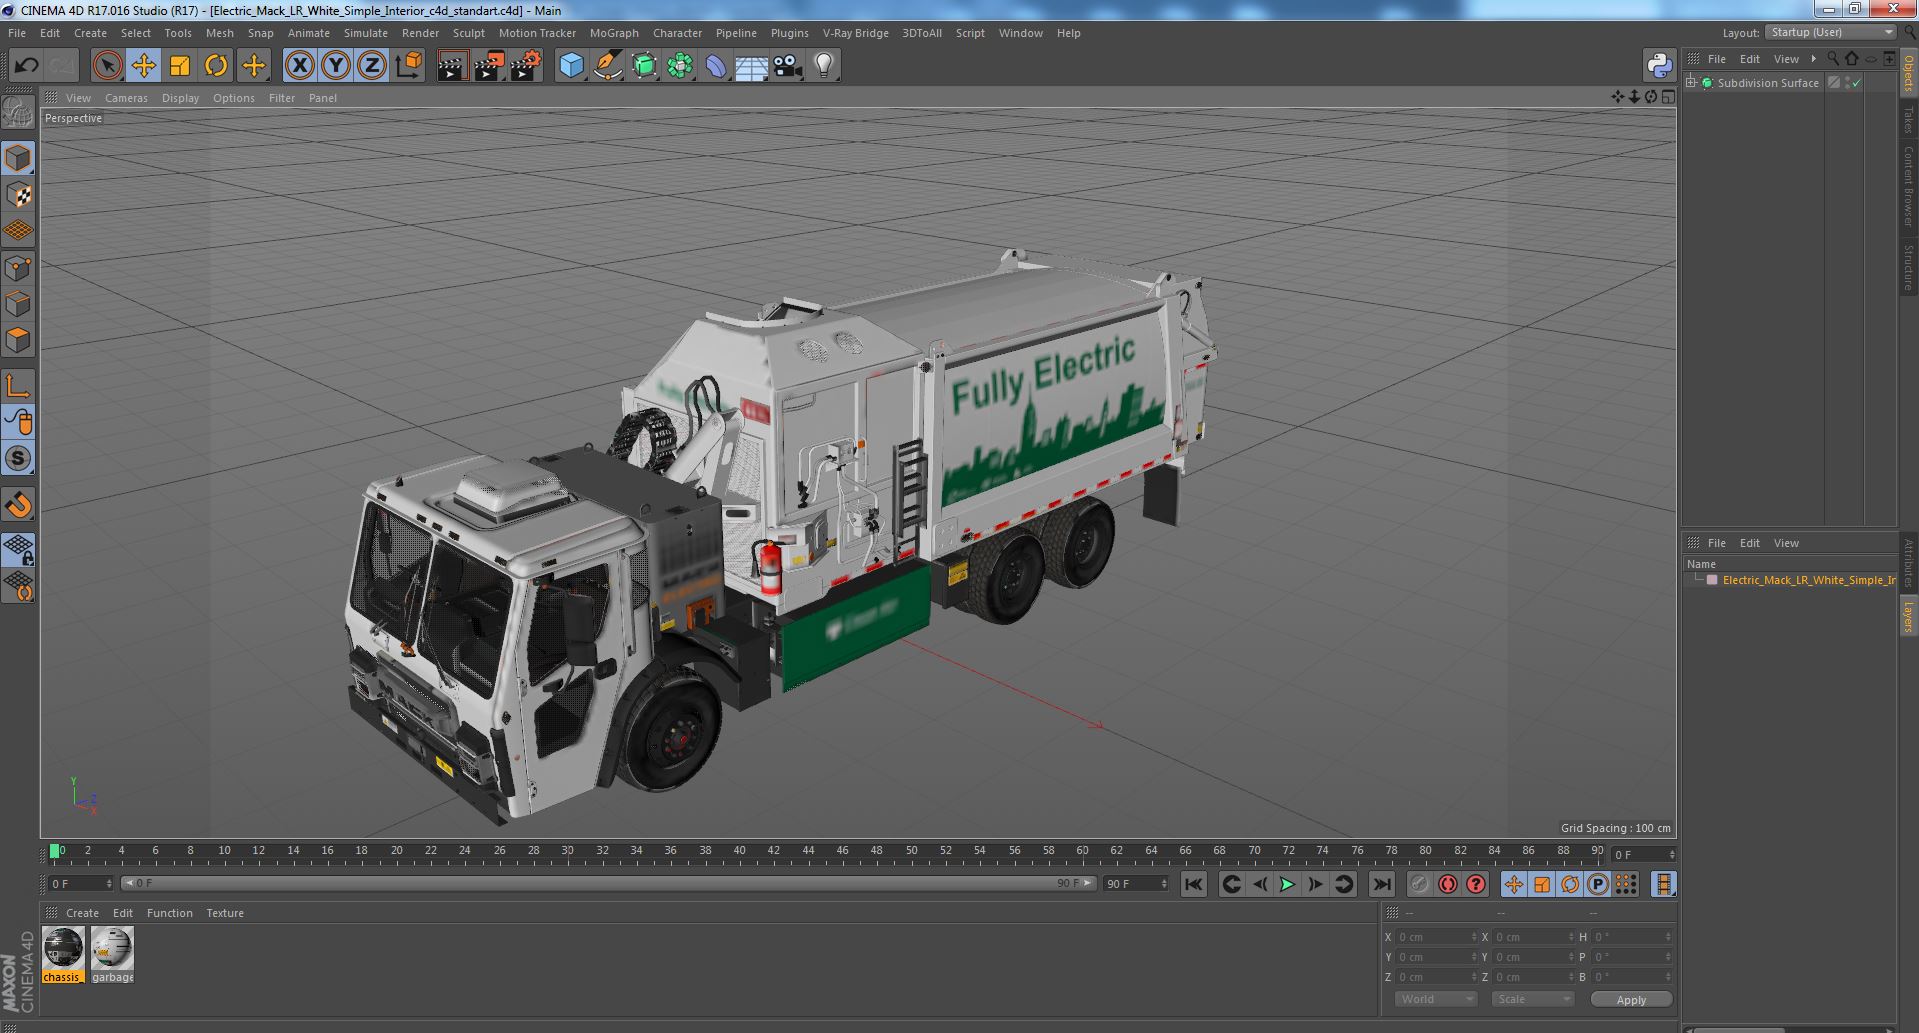The image size is (1919, 1033).
Task: Open the Simulate menu
Action: [x=366, y=33]
